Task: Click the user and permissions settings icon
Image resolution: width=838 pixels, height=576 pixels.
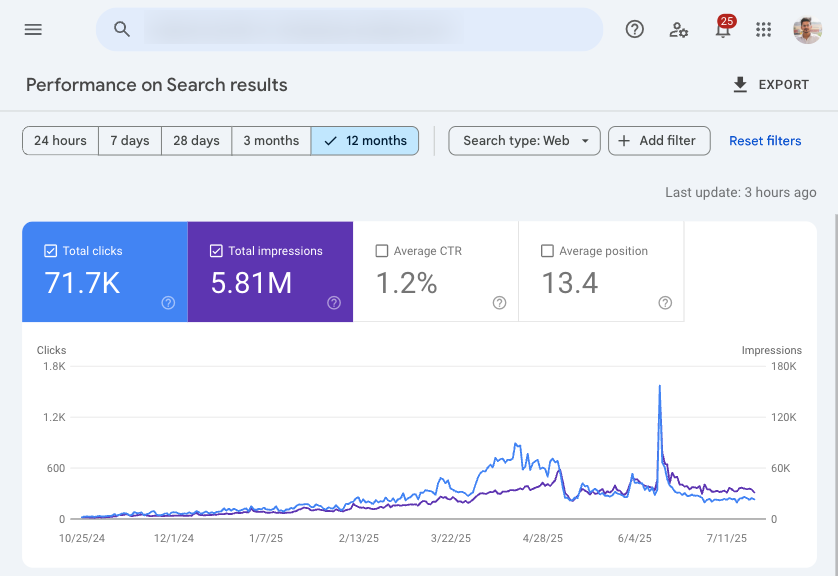Action: 679,30
